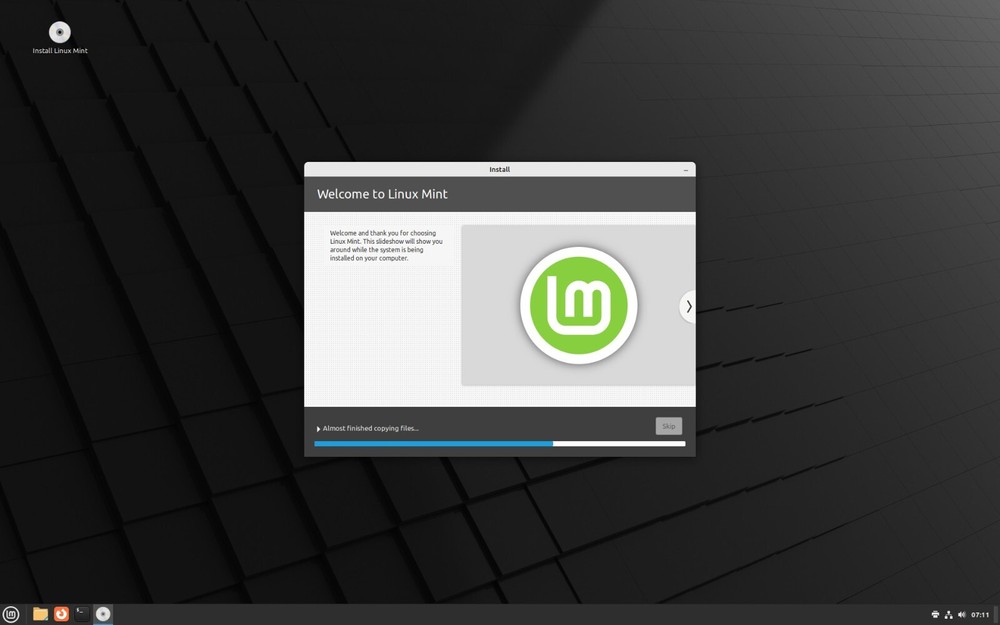Expand the 'Almost finished copying files' details
Viewport: 1000px width, 625px height.
(316, 427)
